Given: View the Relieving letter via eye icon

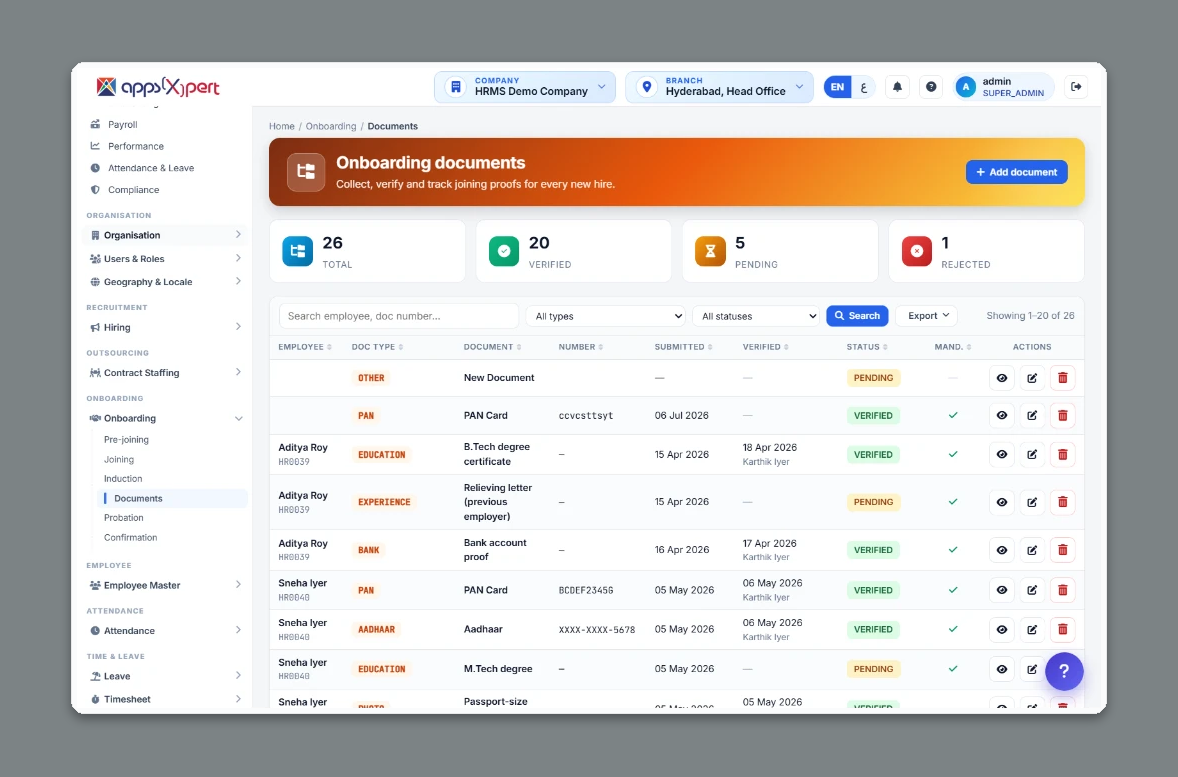Looking at the screenshot, I should tap(1001, 502).
